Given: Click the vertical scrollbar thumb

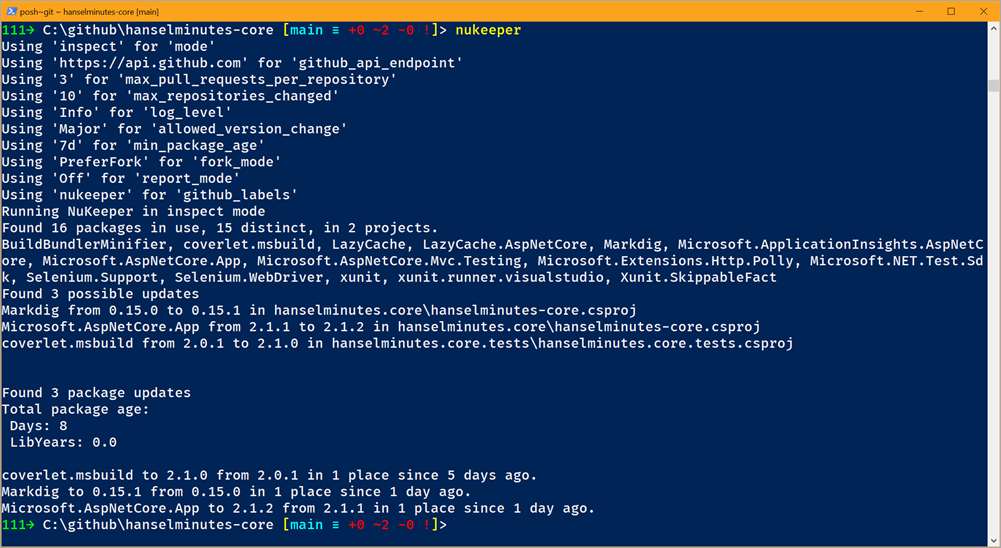Looking at the screenshot, I should [x=994, y=86].
